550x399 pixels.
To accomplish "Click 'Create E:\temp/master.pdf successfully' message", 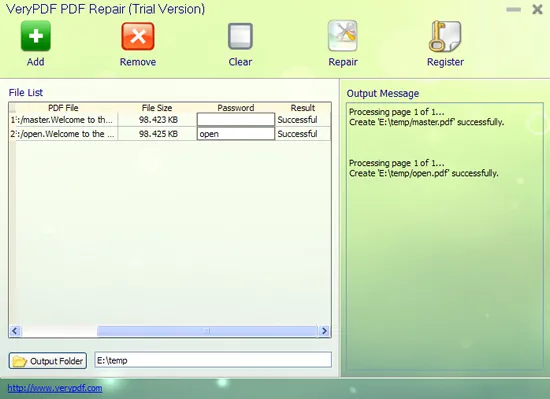I will (427, 122).
